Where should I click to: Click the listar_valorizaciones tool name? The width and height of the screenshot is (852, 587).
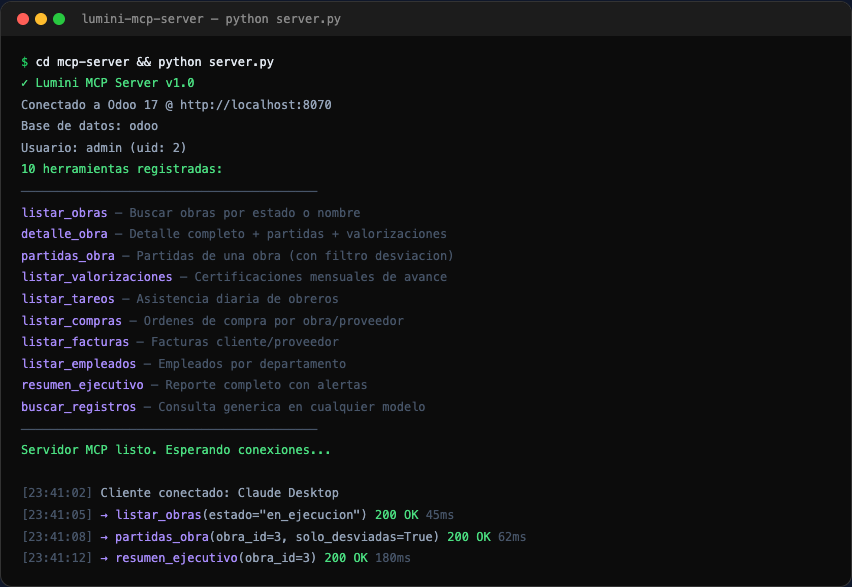coord(97,277)
